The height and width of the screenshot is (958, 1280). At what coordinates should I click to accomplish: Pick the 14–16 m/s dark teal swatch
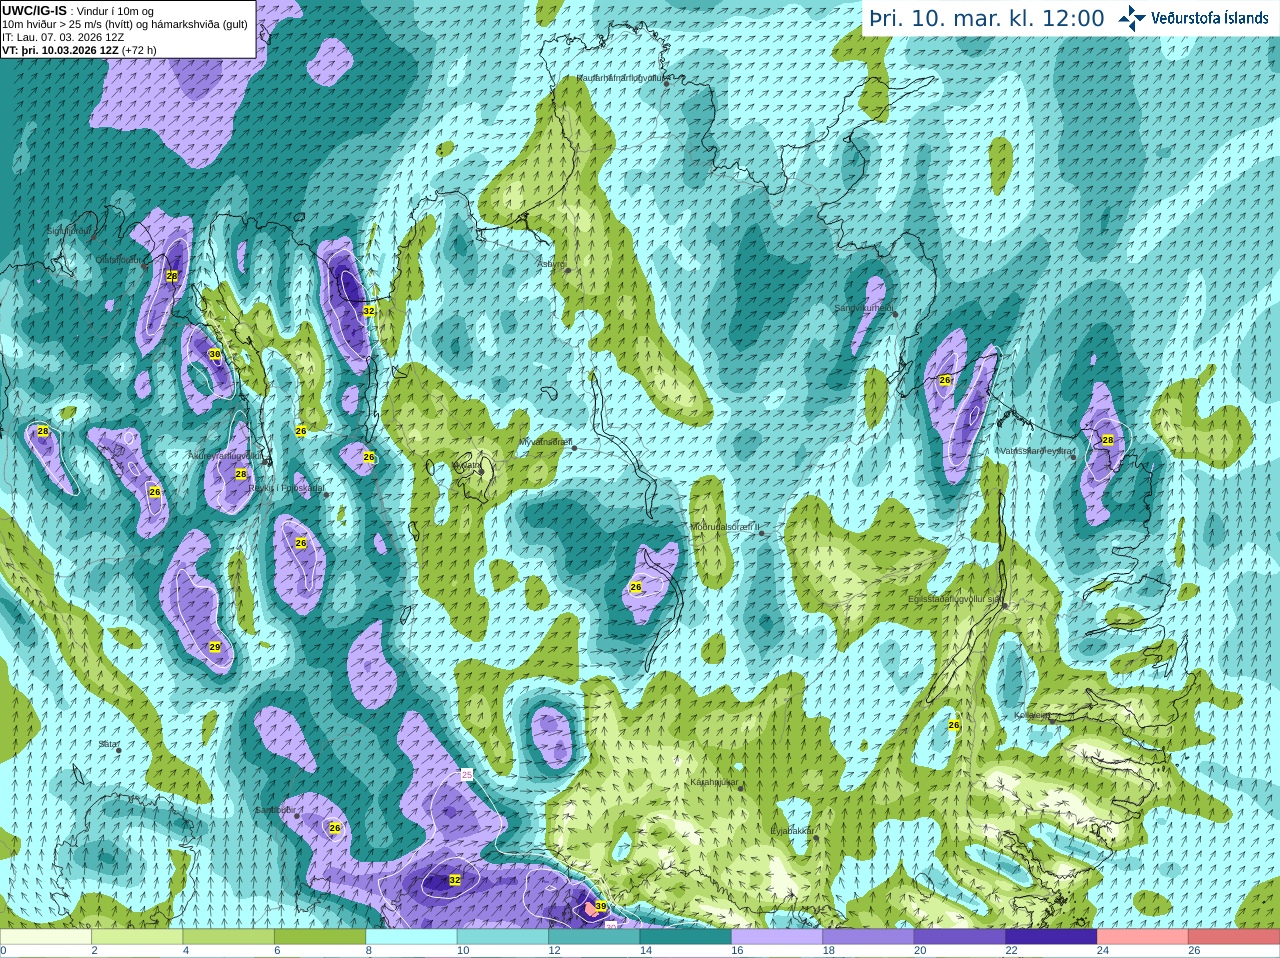click(686, 937)
